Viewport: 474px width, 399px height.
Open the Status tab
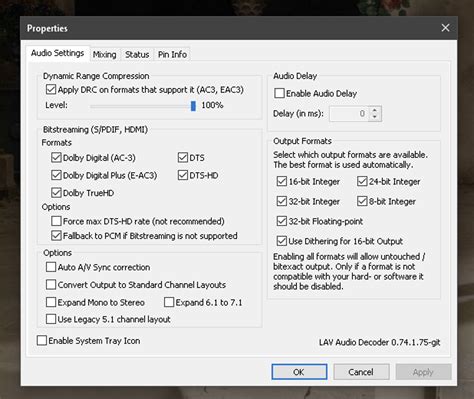pos(137,54)
